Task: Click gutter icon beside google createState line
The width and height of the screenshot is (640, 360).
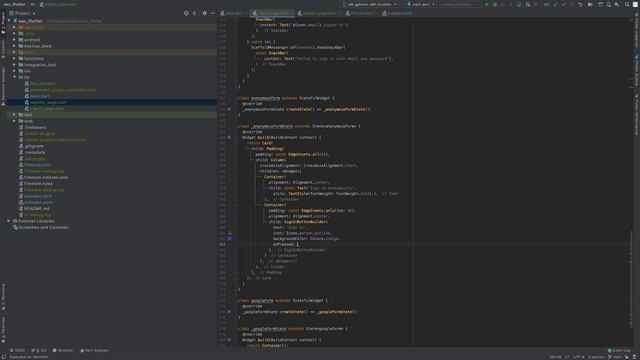Action: pos(229,311)
